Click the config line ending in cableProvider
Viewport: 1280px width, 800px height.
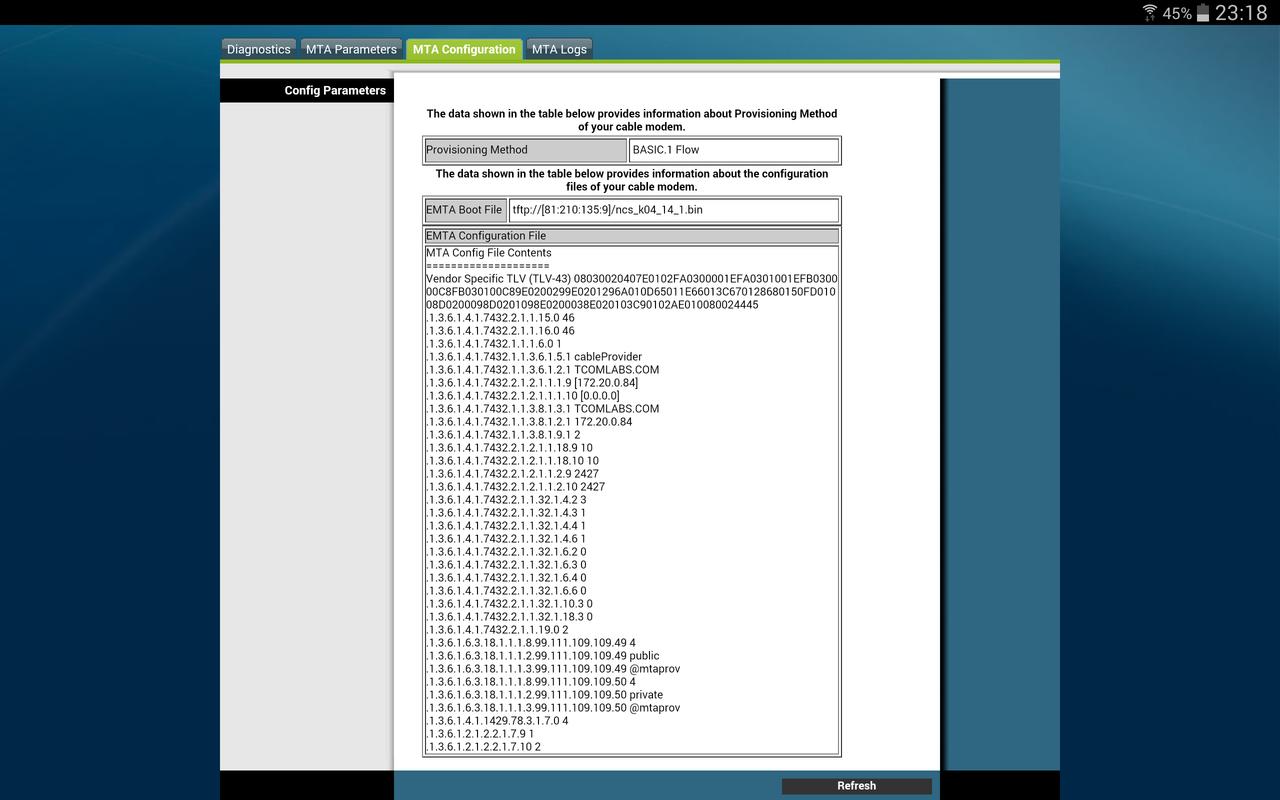534,357
